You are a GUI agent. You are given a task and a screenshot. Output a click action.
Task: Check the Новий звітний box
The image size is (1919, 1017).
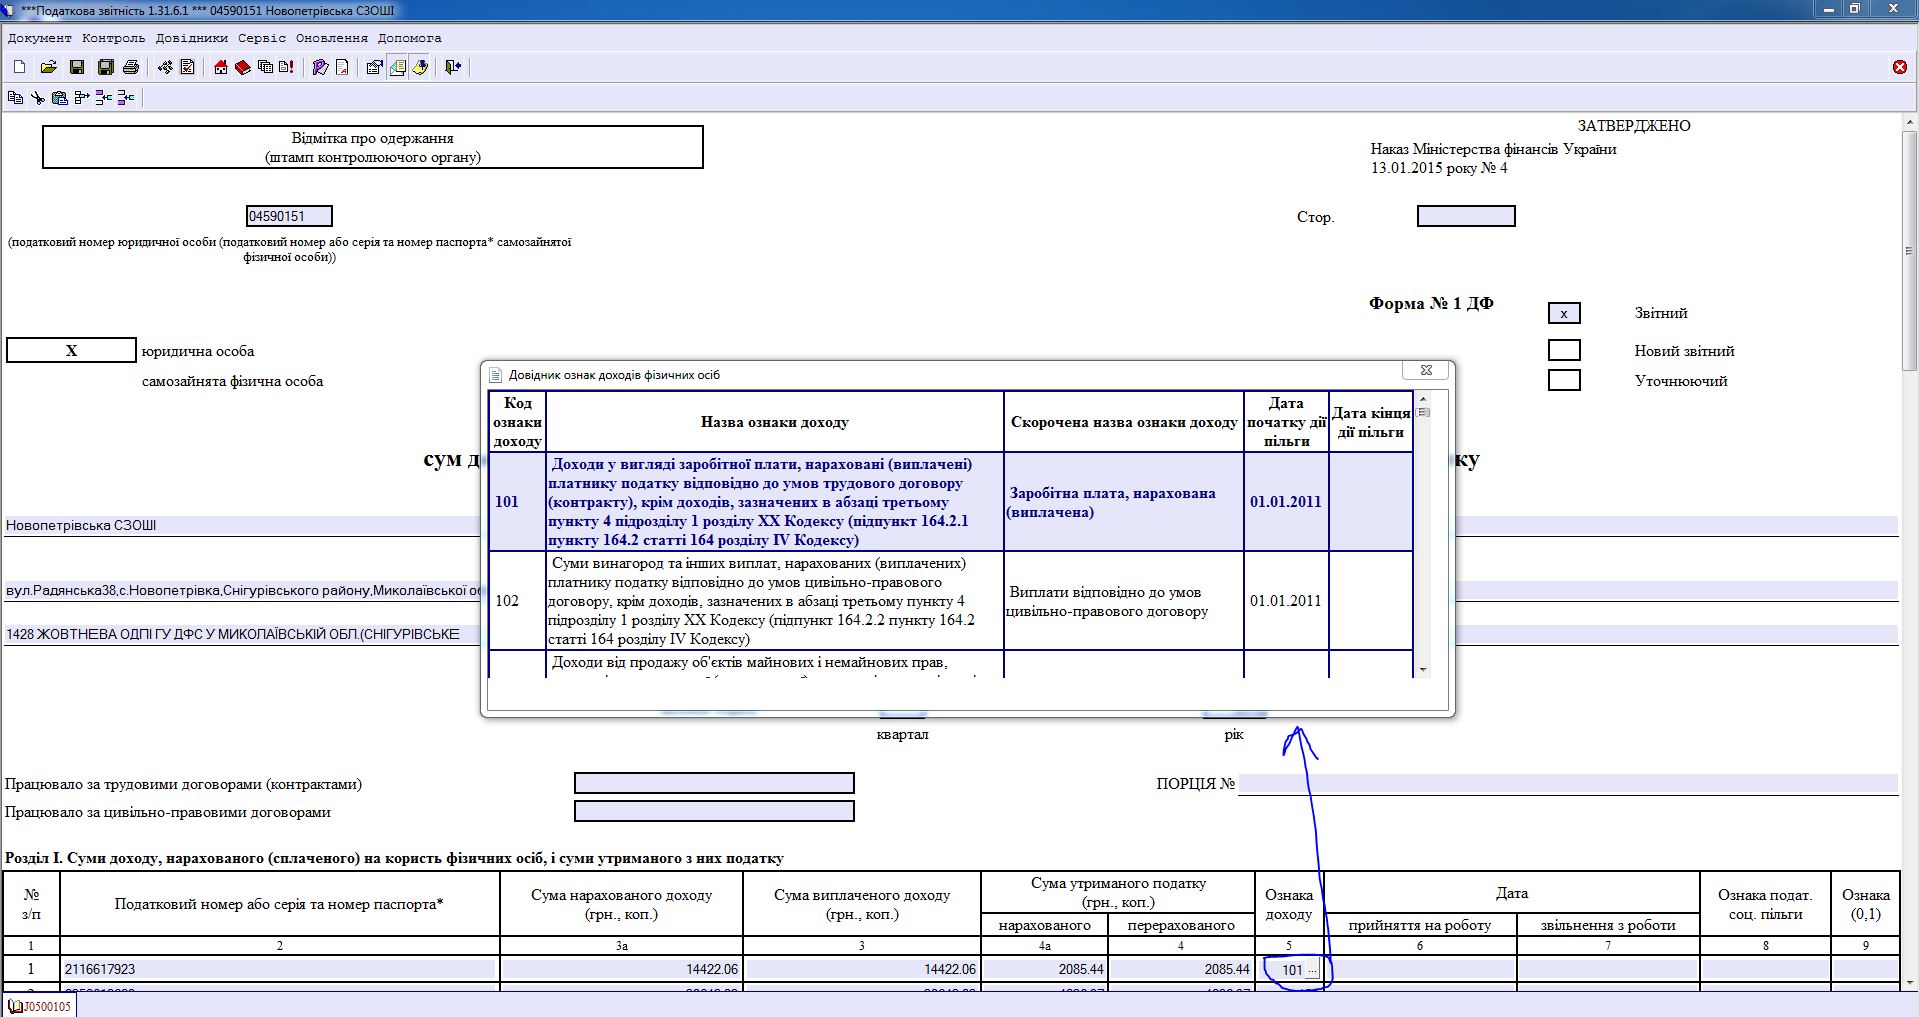point(1563,350)
